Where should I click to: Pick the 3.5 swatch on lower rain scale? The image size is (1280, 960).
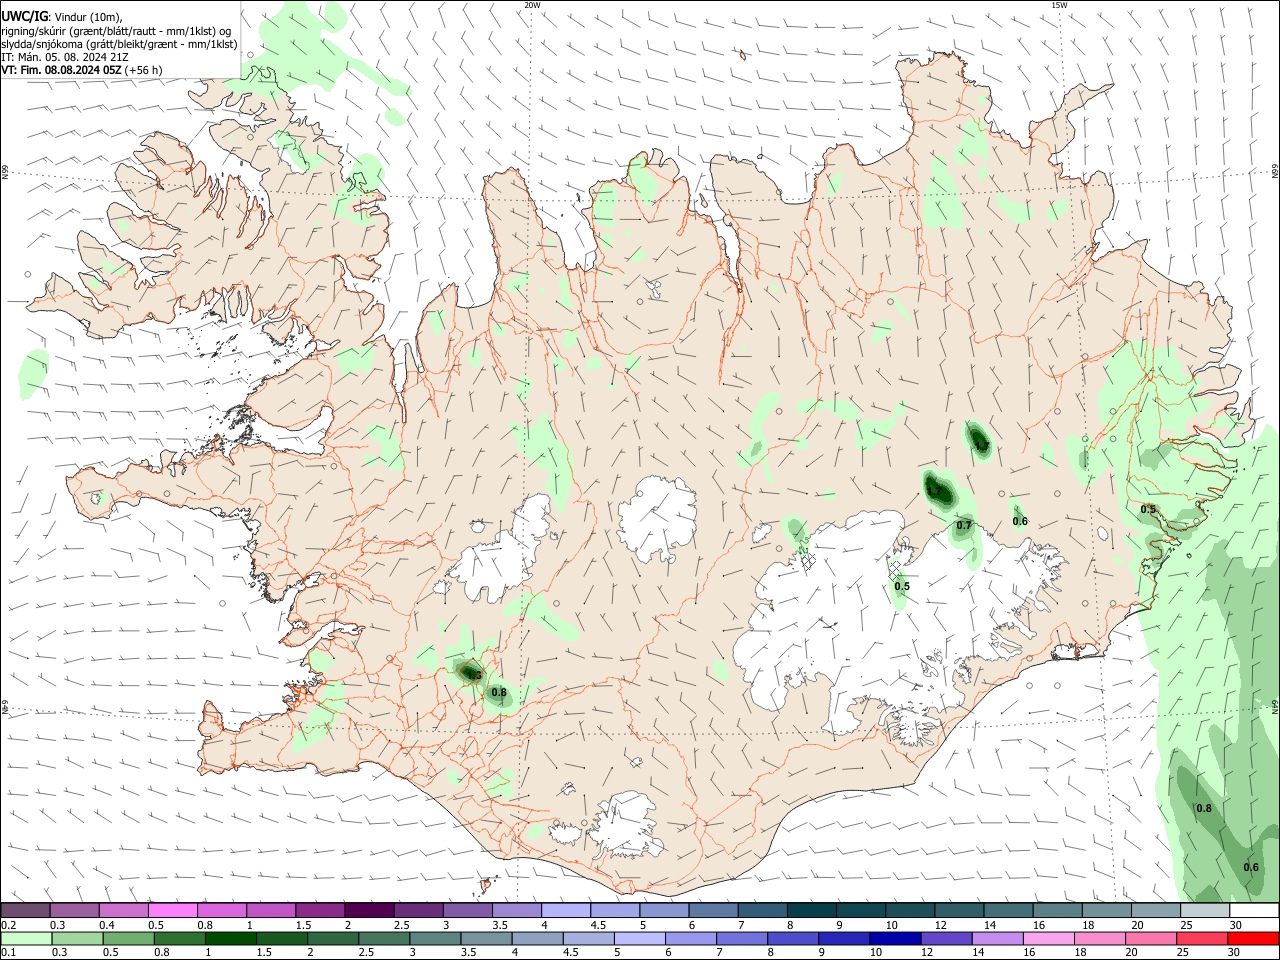[x=486, y=938]
